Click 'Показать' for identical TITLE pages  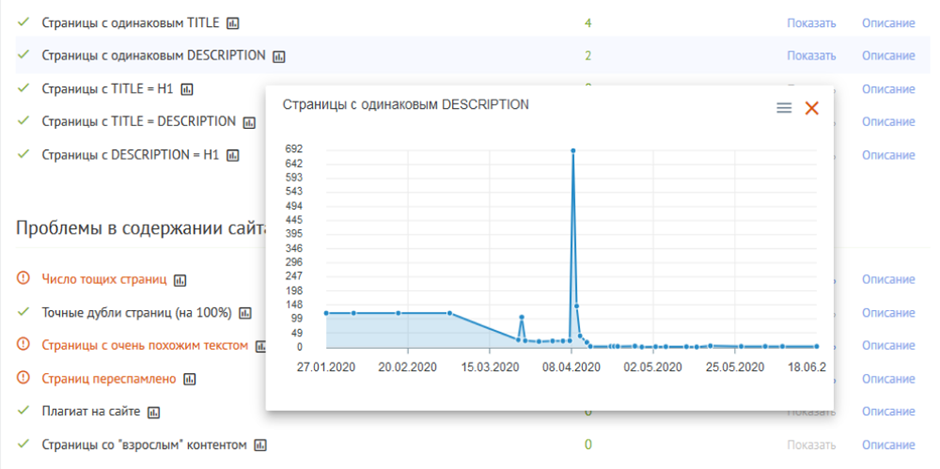coord(811,23)
